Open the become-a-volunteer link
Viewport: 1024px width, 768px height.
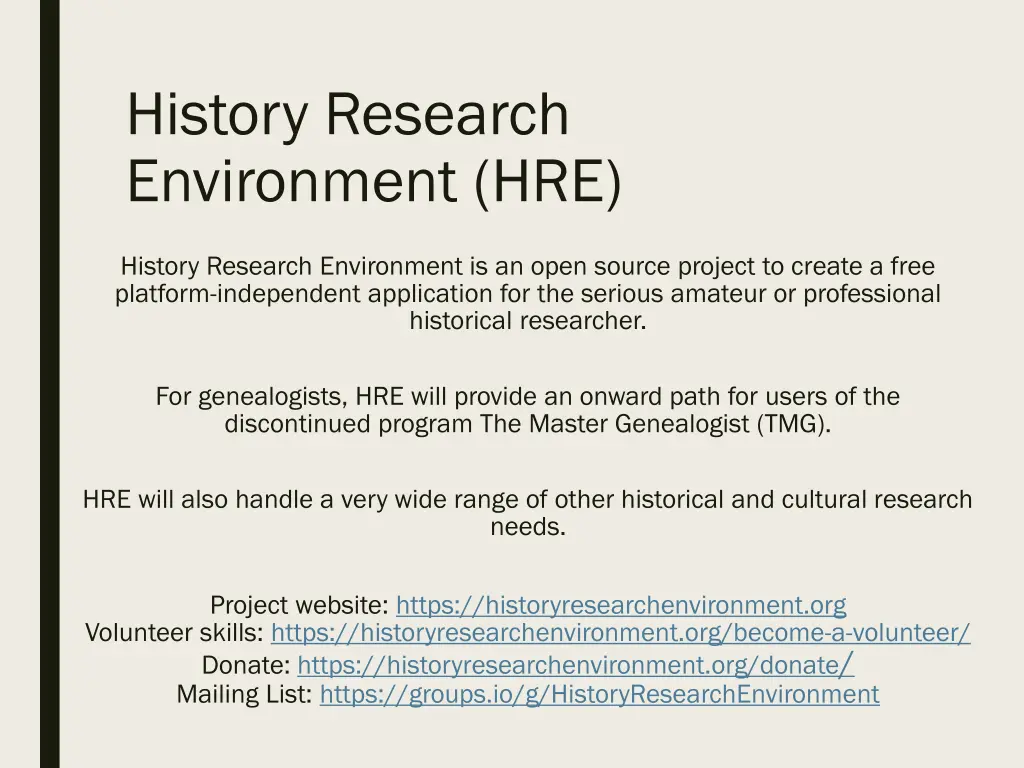click(x=620, y=633)
